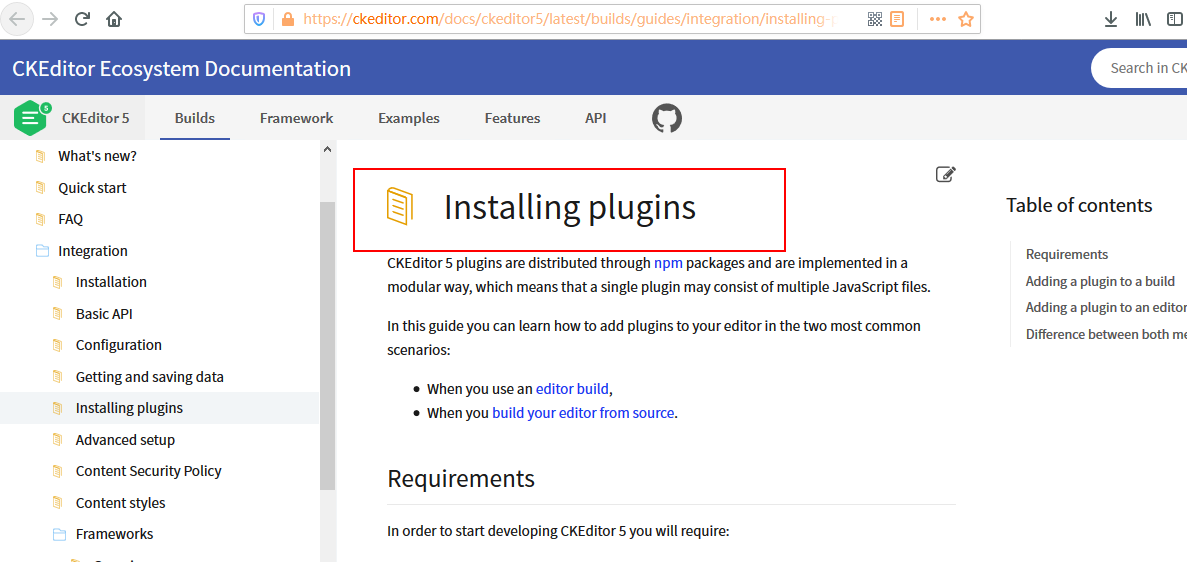Jump to Adding a plugin to an editor

point(1106,308)
